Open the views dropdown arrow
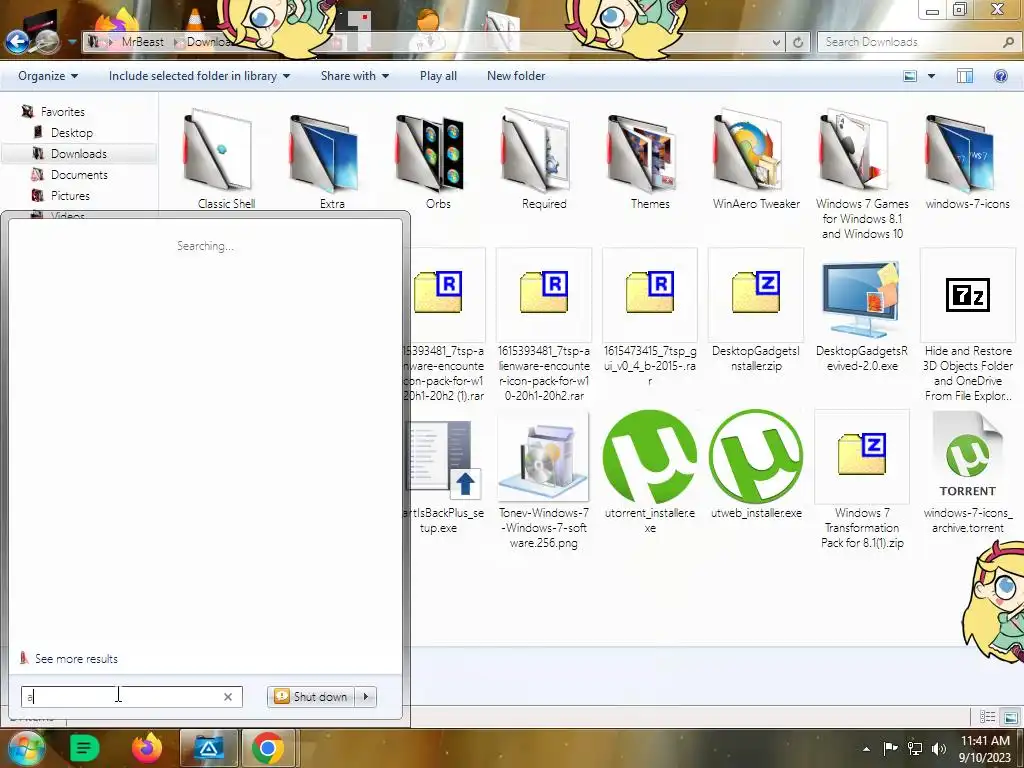This screenshot has width=1024, height=768. 931,76
